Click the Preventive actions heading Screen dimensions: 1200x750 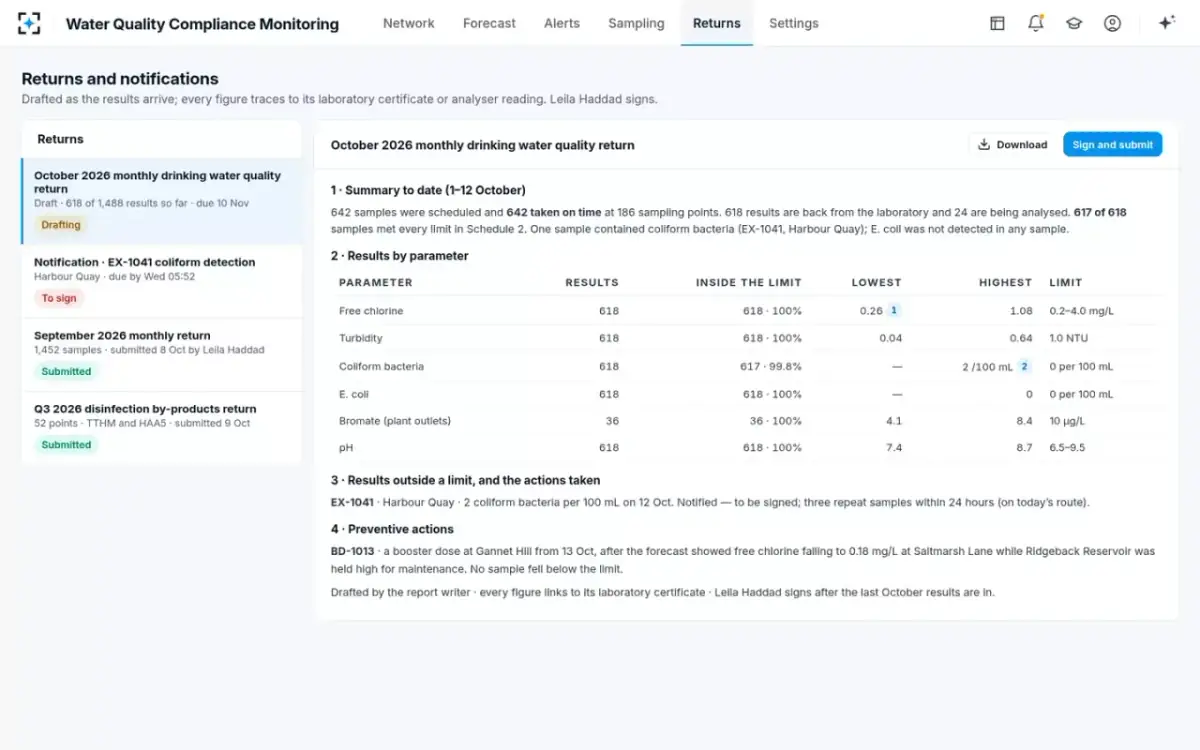392,529
